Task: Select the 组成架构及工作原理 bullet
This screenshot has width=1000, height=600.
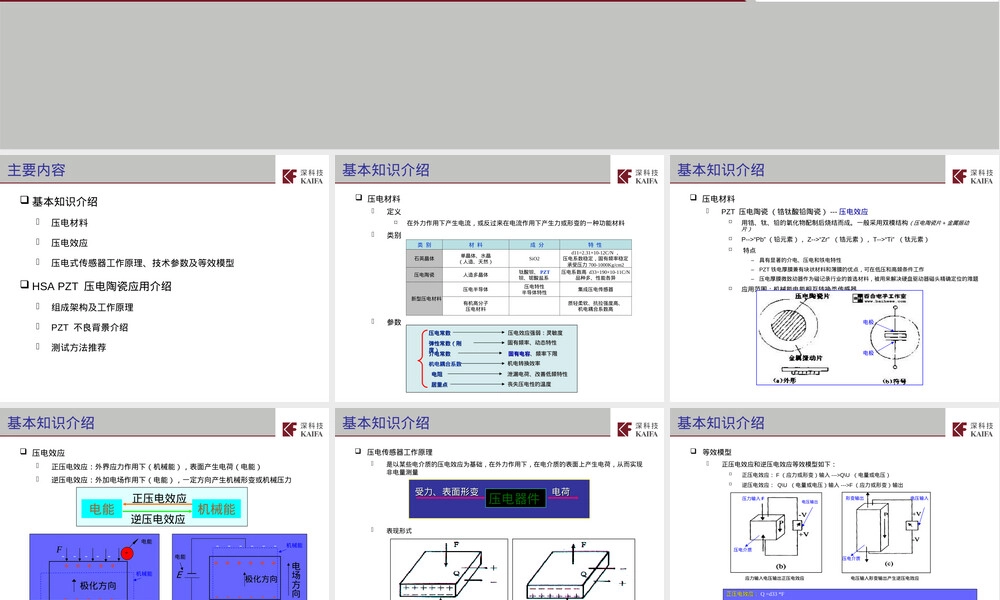Action: coord(92,307)
